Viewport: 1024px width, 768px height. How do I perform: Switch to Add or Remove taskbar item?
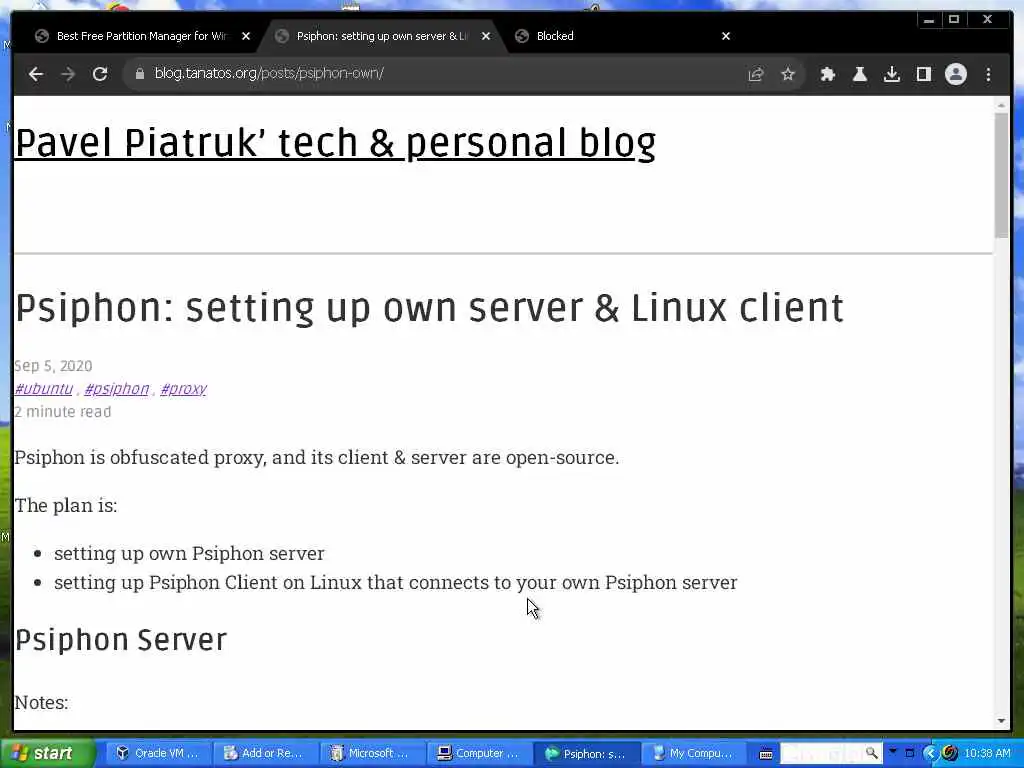point(264,753)
